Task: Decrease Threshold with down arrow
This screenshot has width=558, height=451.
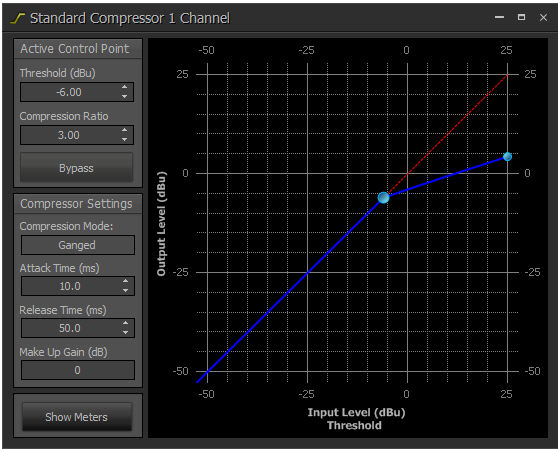Action: pyautogui.click(x=124, y=96)
